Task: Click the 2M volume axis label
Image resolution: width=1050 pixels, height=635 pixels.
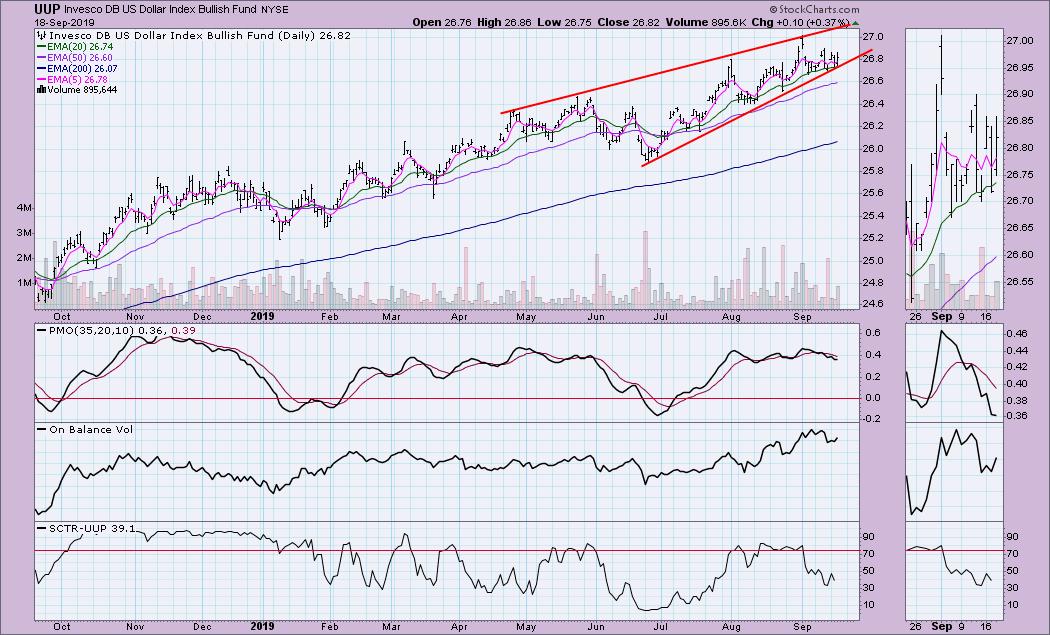Action: pos(25,258)
